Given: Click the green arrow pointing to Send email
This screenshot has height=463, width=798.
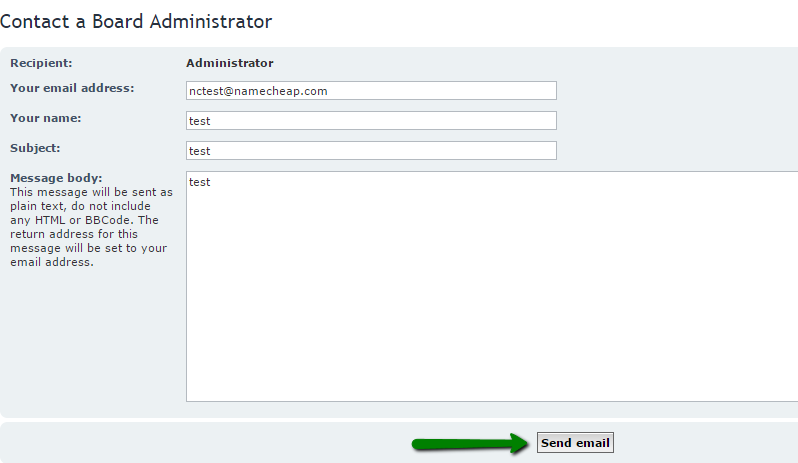Looking at the screenshot, I should (x=470, y=443).
